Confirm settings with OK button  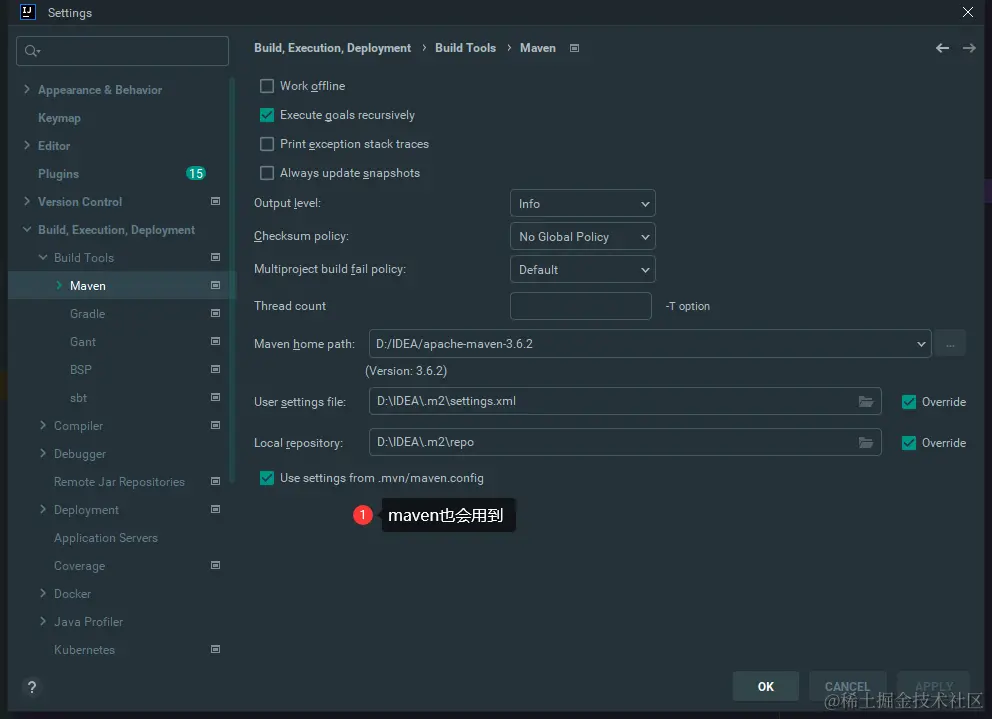pyautogui.click(x=766, y=687)
